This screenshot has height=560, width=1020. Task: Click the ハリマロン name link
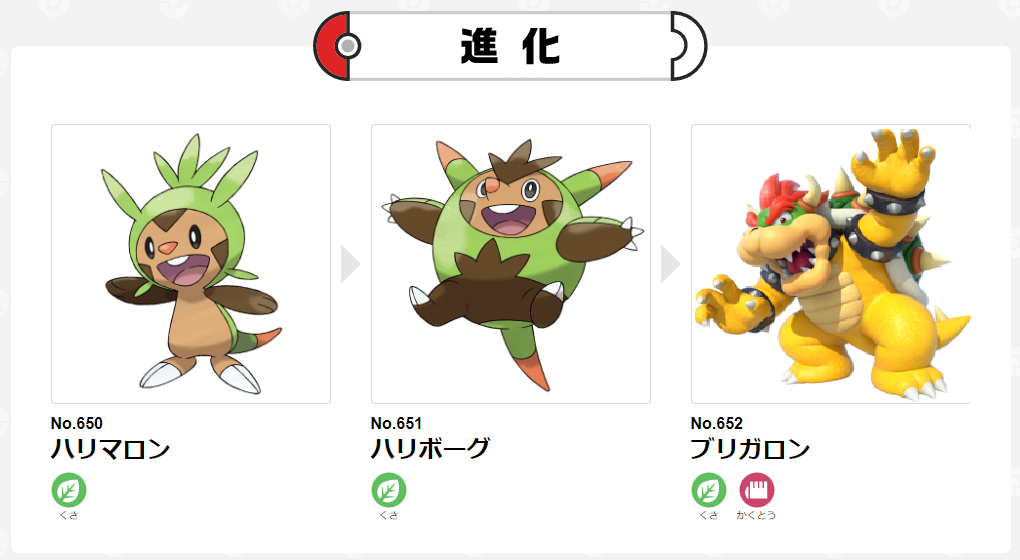click(x=111, y=449)
